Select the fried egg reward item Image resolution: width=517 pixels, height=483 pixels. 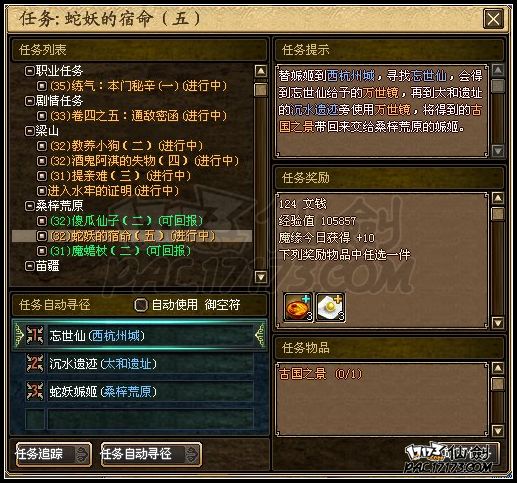click(x=330, y=307)
